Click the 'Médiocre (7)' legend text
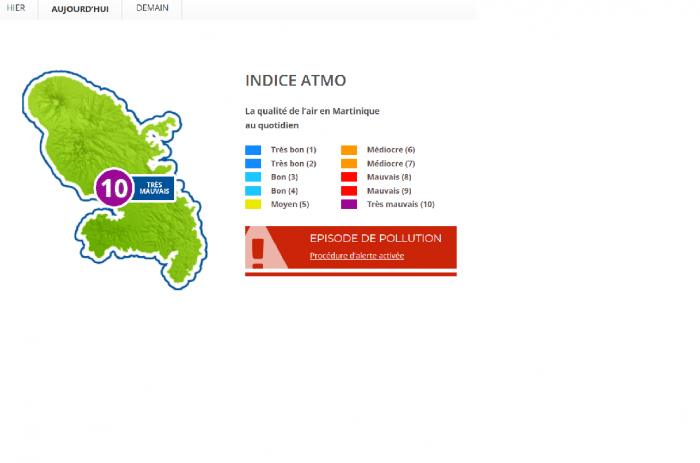This screenshot has height=463, width=700. pyautogui.click(x=391, y=163)
